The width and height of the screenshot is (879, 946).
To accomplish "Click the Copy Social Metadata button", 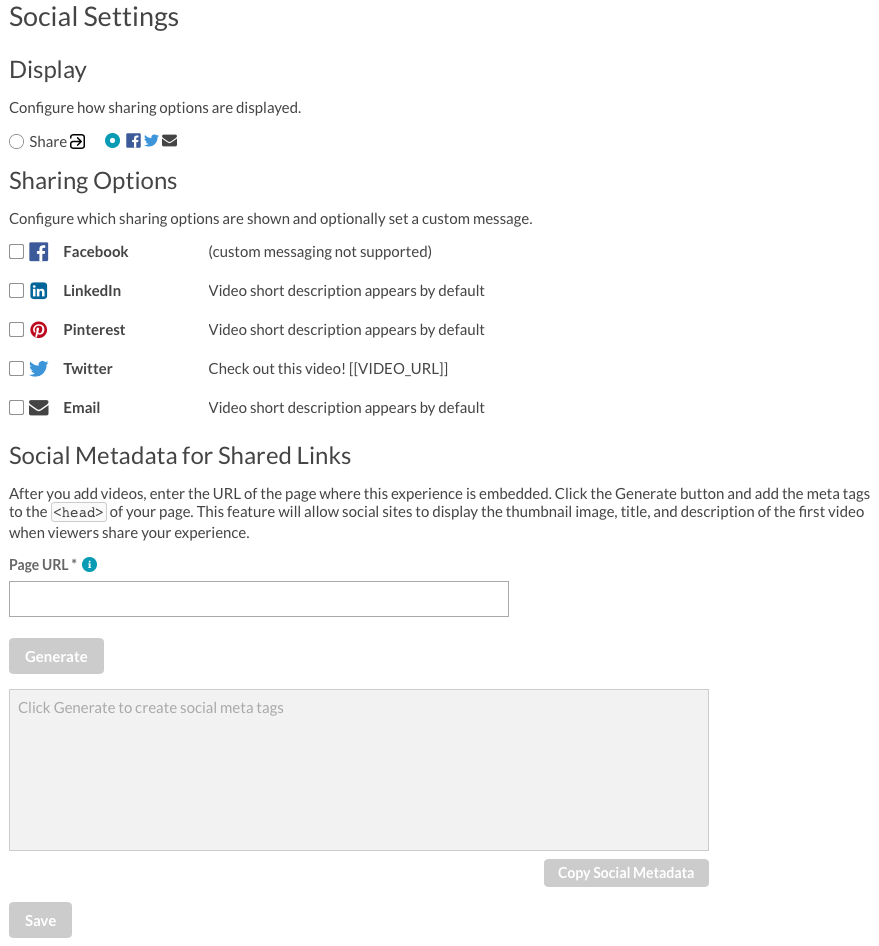I will pos(626,873).
